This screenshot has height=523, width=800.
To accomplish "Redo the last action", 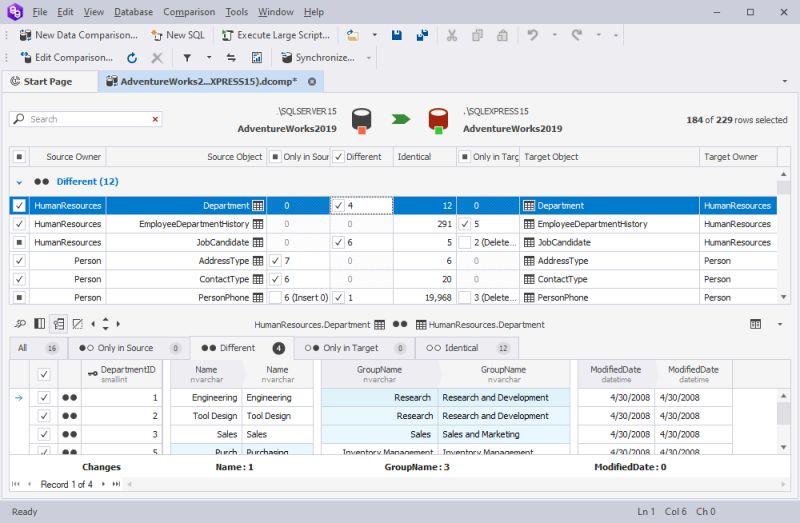I will pyautogui.click(x=577, y=35).
